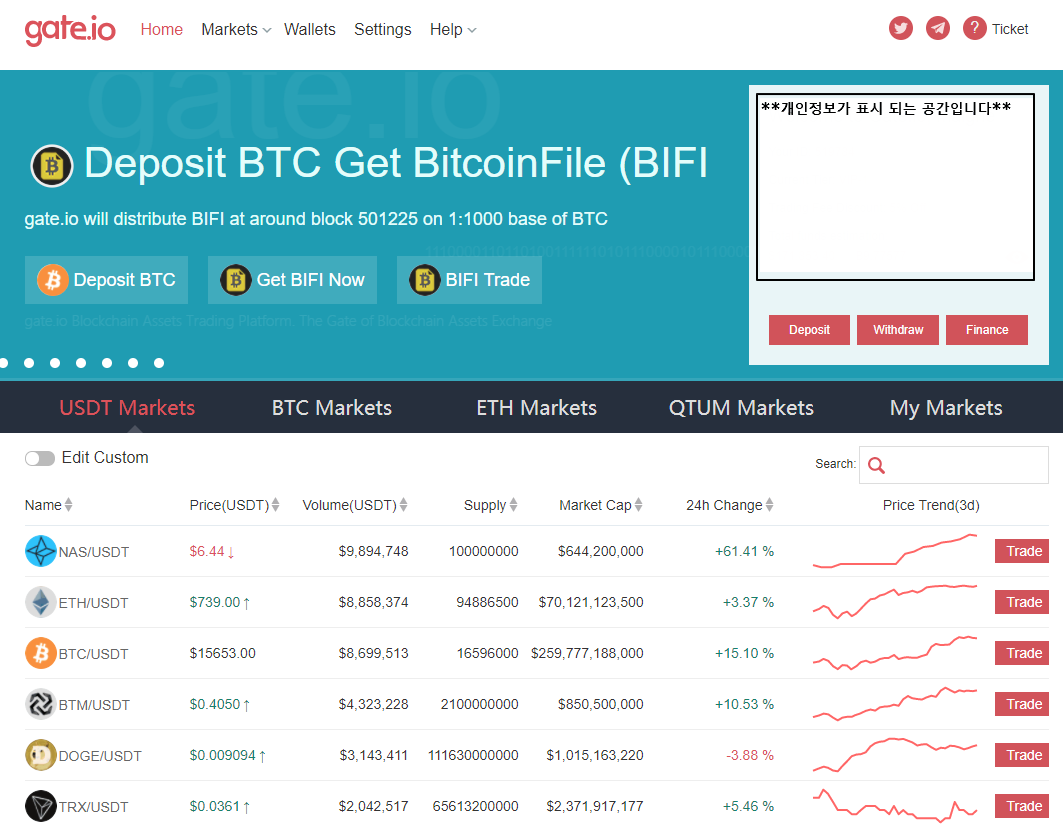Click Trade for TRX/USDT
The width and height of the screenshot is (1063, 826).
(1022, 806)
